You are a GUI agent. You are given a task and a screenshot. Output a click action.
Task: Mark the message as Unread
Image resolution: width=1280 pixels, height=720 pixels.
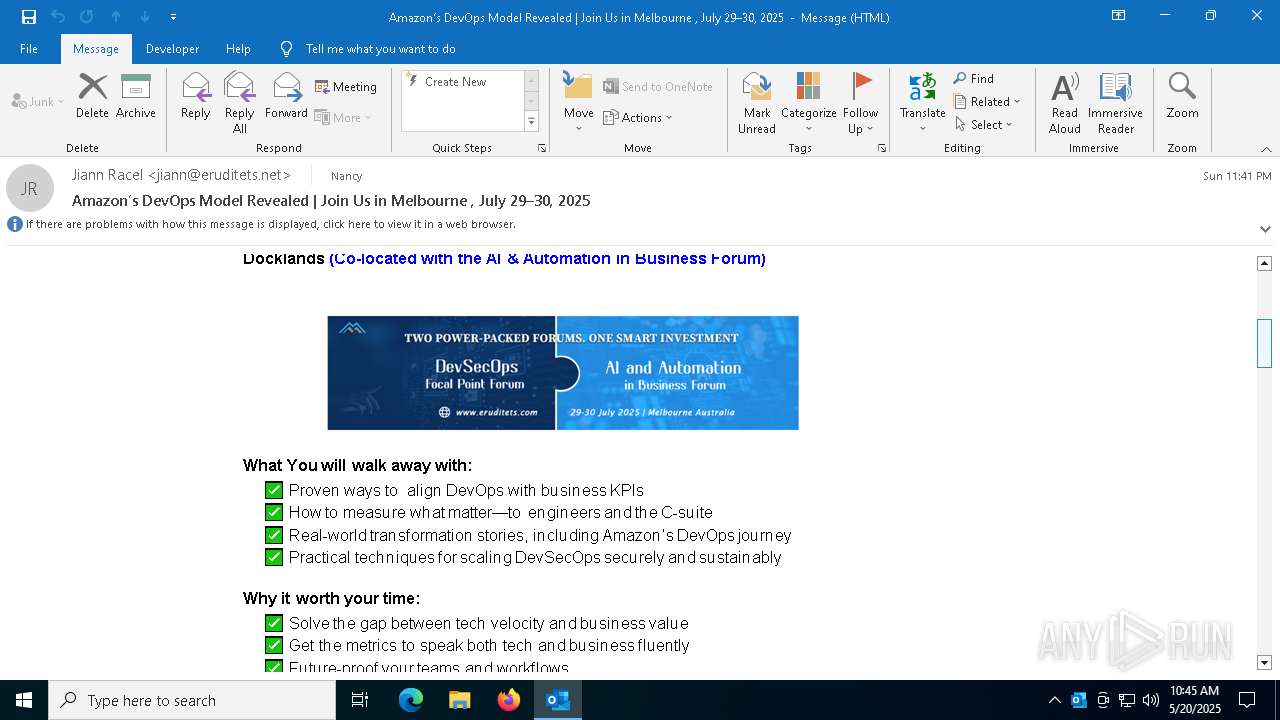coord(757,103)
